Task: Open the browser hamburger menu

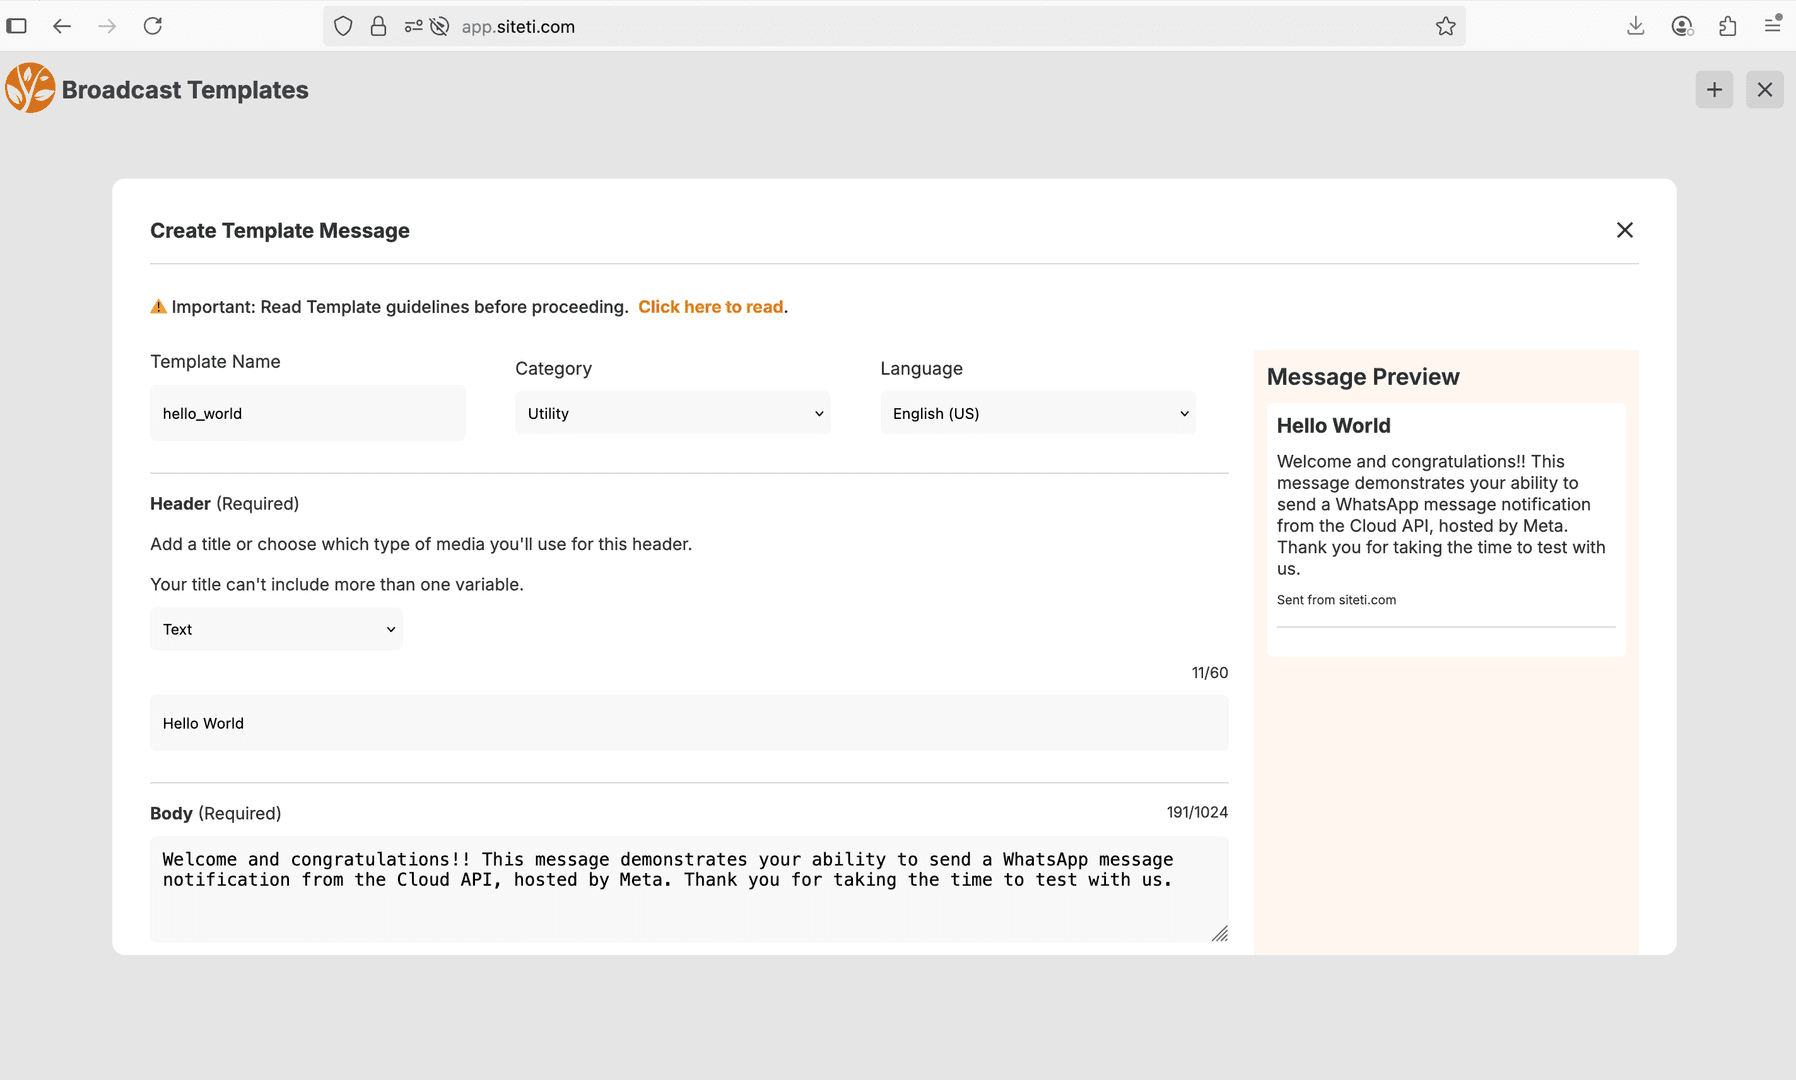Action: tap(1773, 26)
